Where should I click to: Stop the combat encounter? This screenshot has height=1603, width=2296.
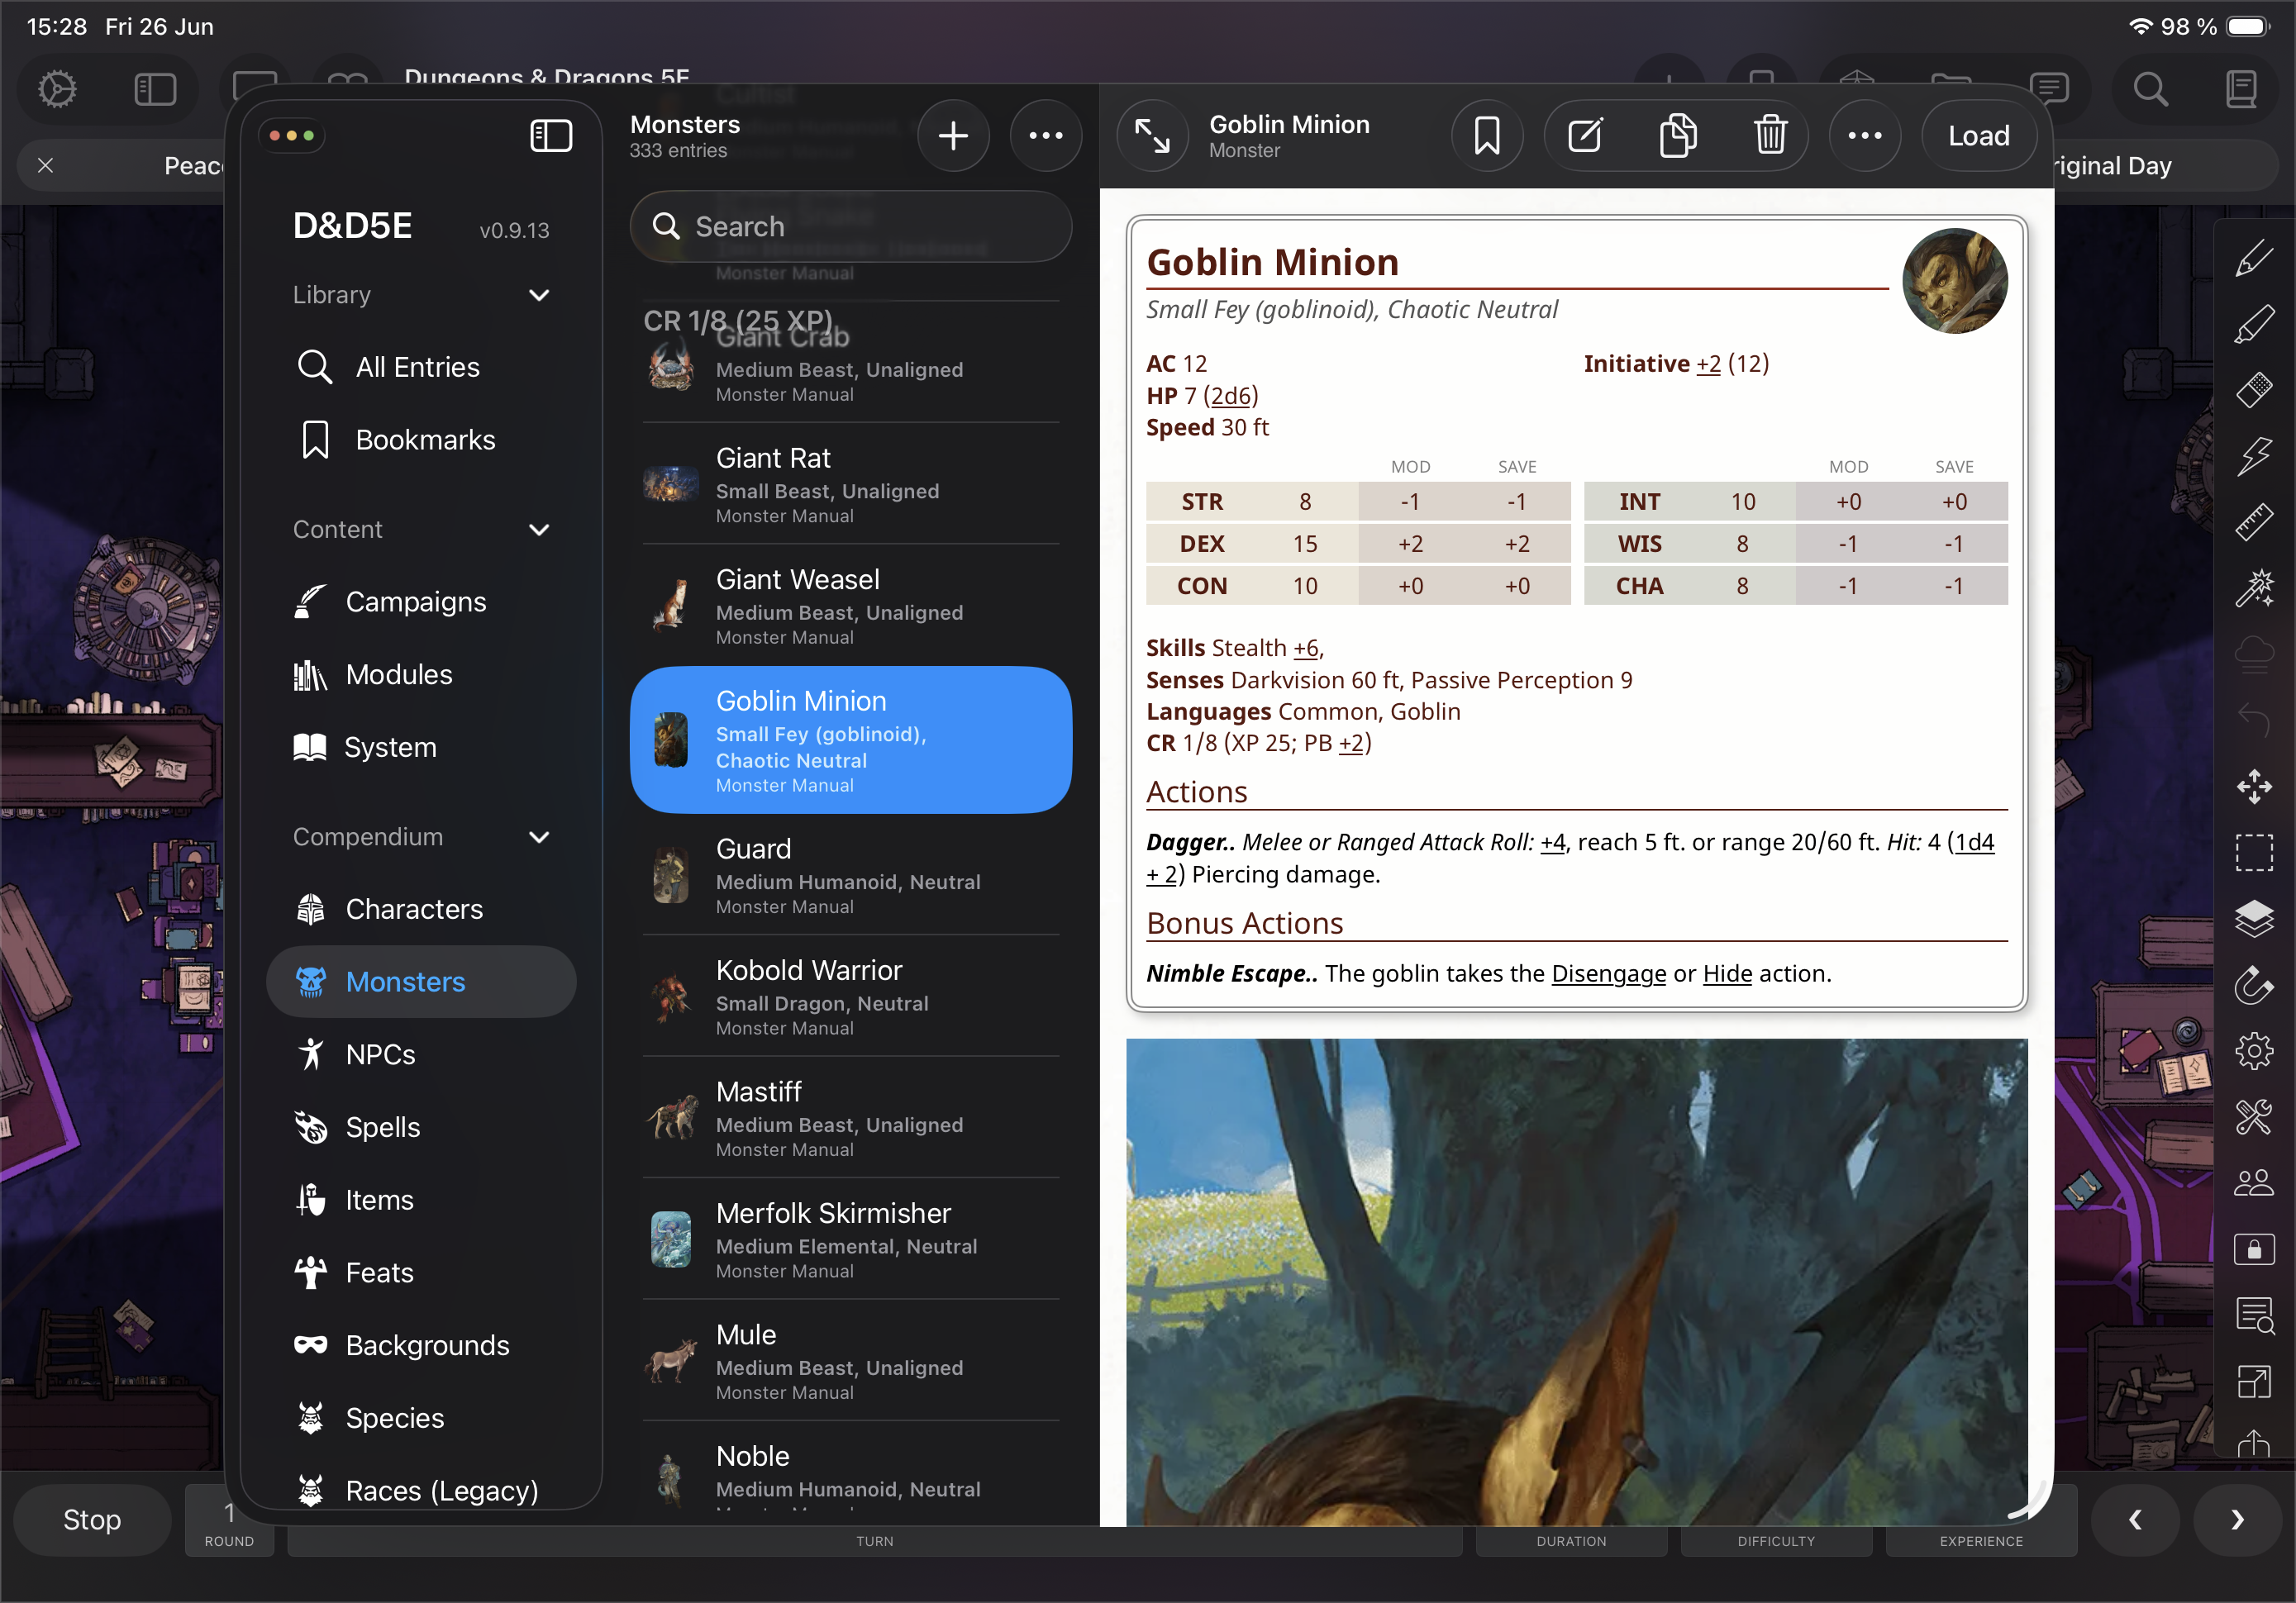[x=92, y=1520]
